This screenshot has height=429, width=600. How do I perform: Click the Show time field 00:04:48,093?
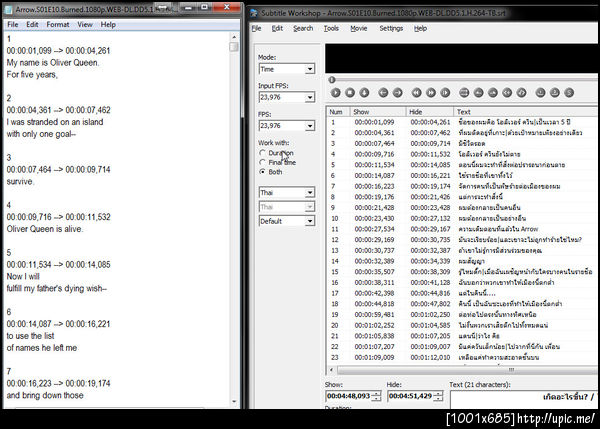coord(349,396)
